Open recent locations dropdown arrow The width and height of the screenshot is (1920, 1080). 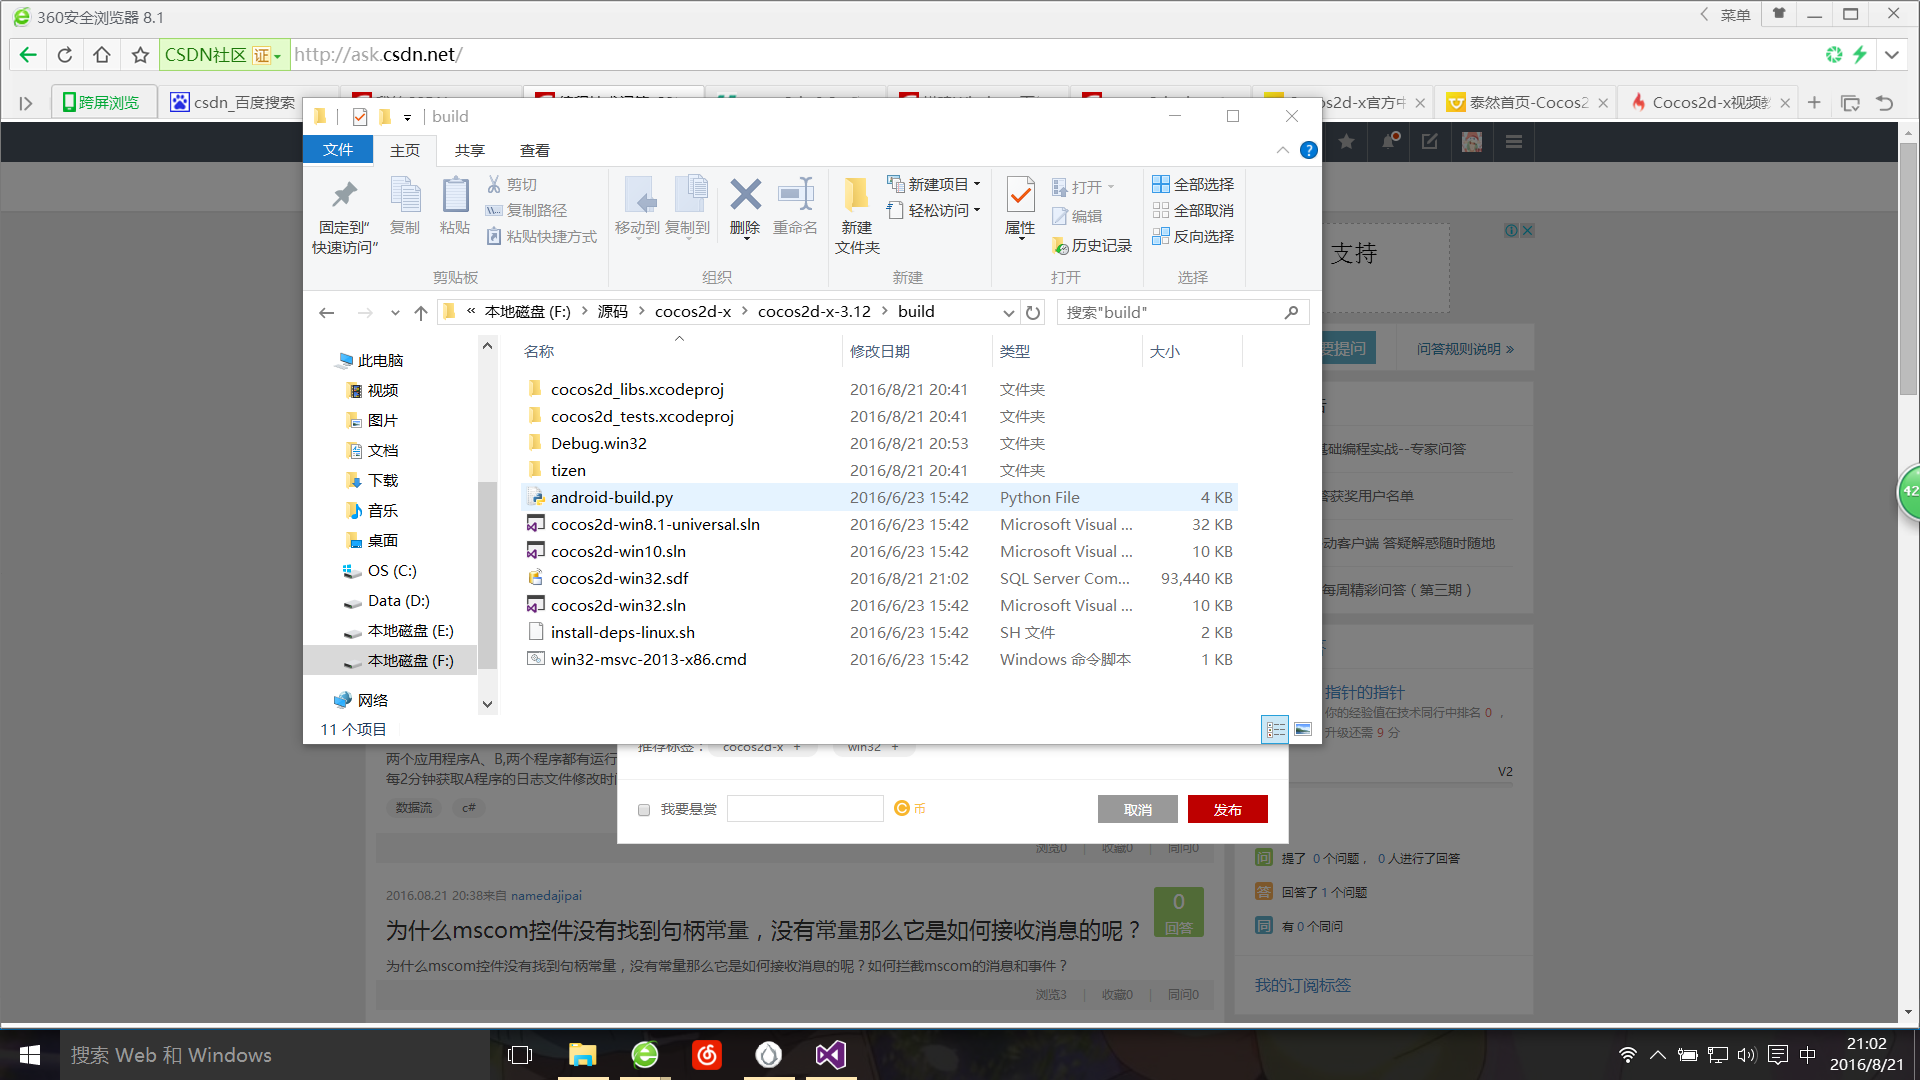point(395,312)
